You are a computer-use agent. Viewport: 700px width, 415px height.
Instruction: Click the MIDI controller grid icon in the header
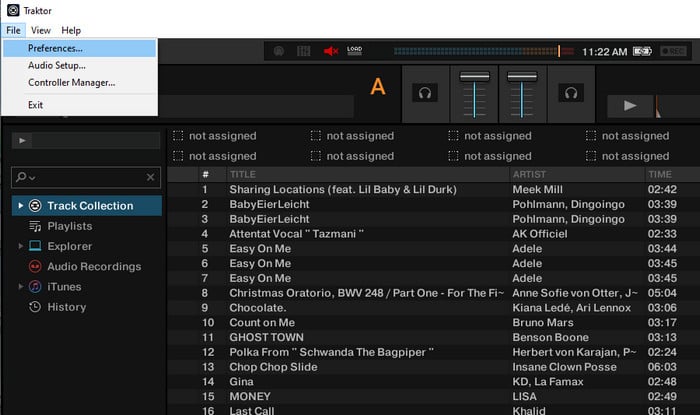pos(304,51)
